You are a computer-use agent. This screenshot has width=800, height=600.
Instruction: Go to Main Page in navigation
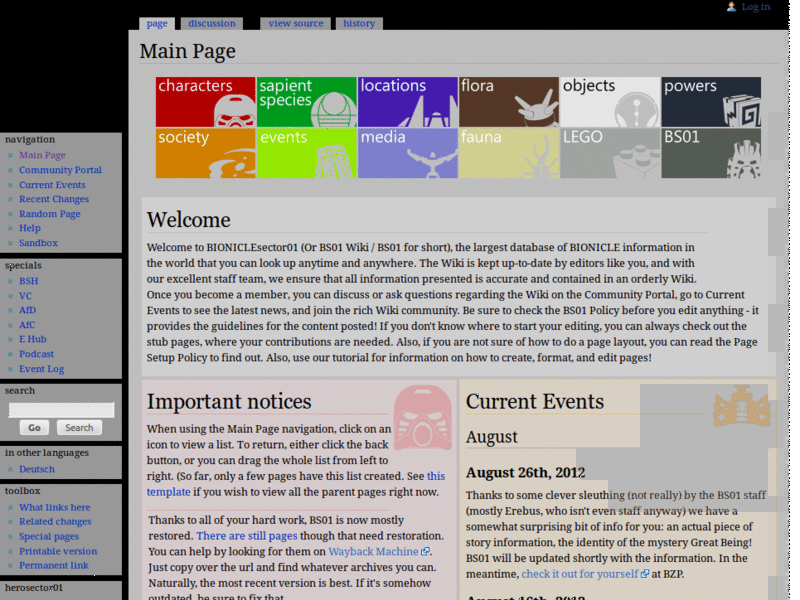42,155
